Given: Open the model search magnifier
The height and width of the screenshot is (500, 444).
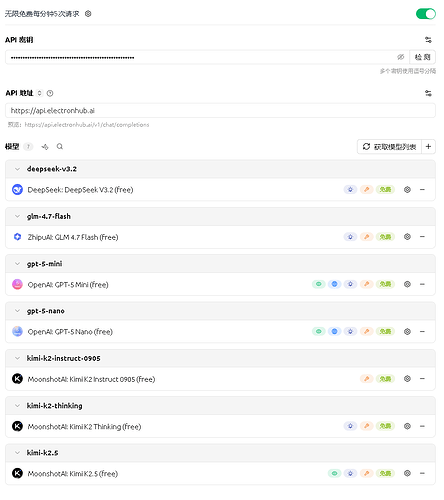Looking at the screenshot, I should click(60, 147).
